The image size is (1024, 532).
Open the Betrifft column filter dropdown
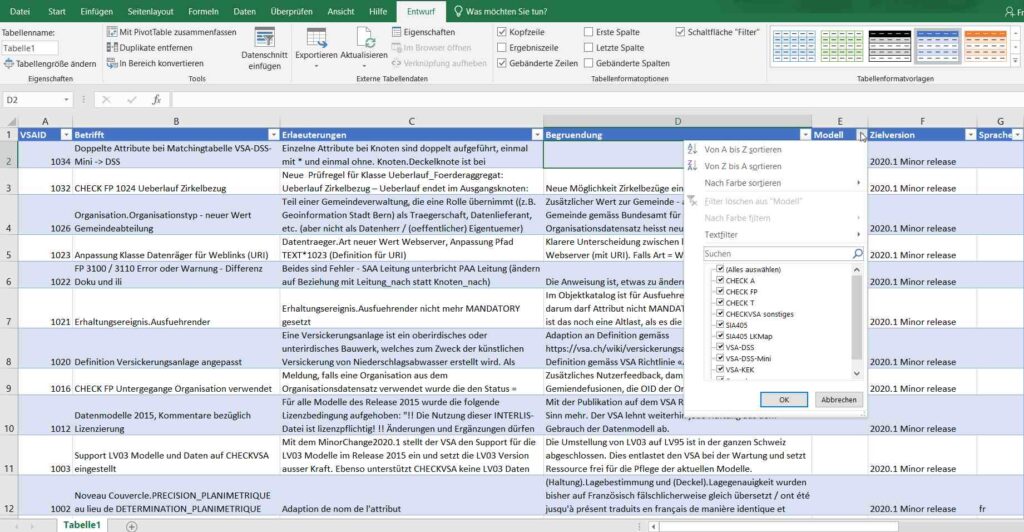click(x=273, y=134)
